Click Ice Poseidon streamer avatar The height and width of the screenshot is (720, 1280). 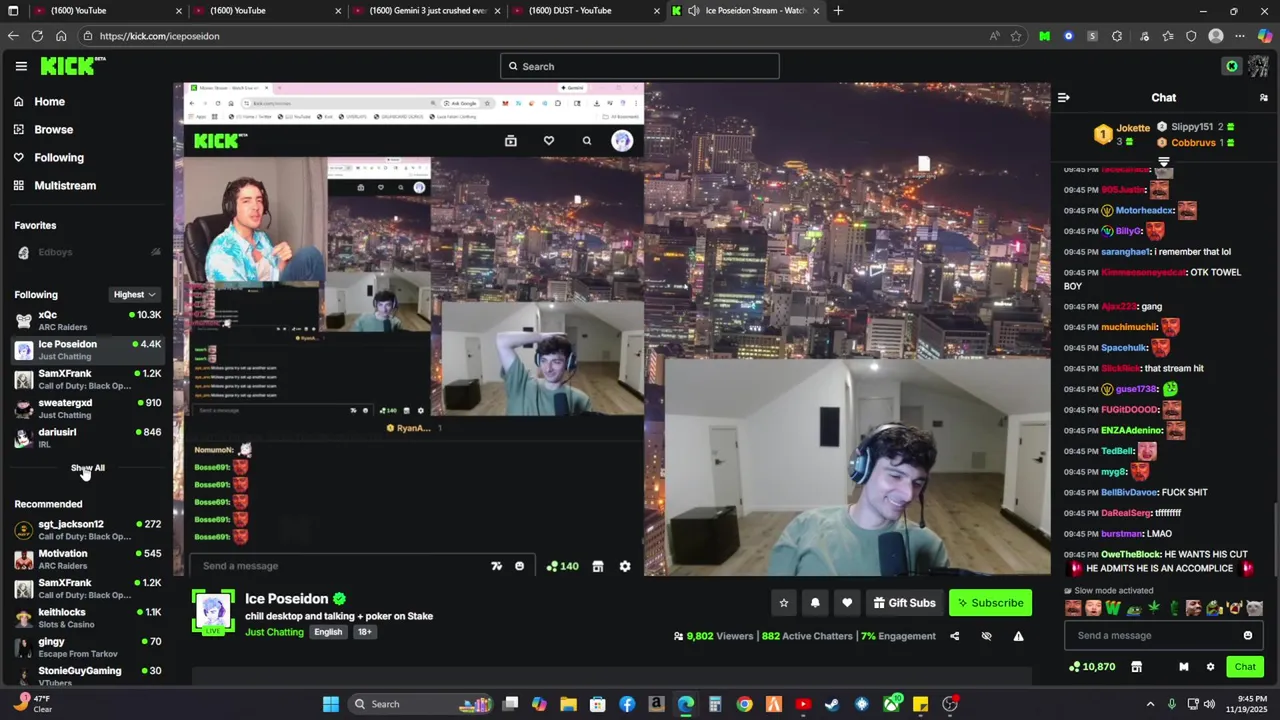[x=213, y=611]
